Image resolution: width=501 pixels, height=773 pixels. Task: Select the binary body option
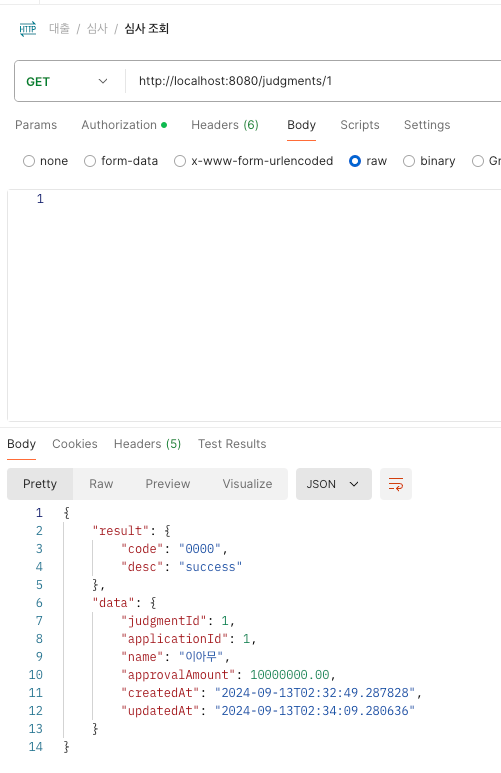429,161
